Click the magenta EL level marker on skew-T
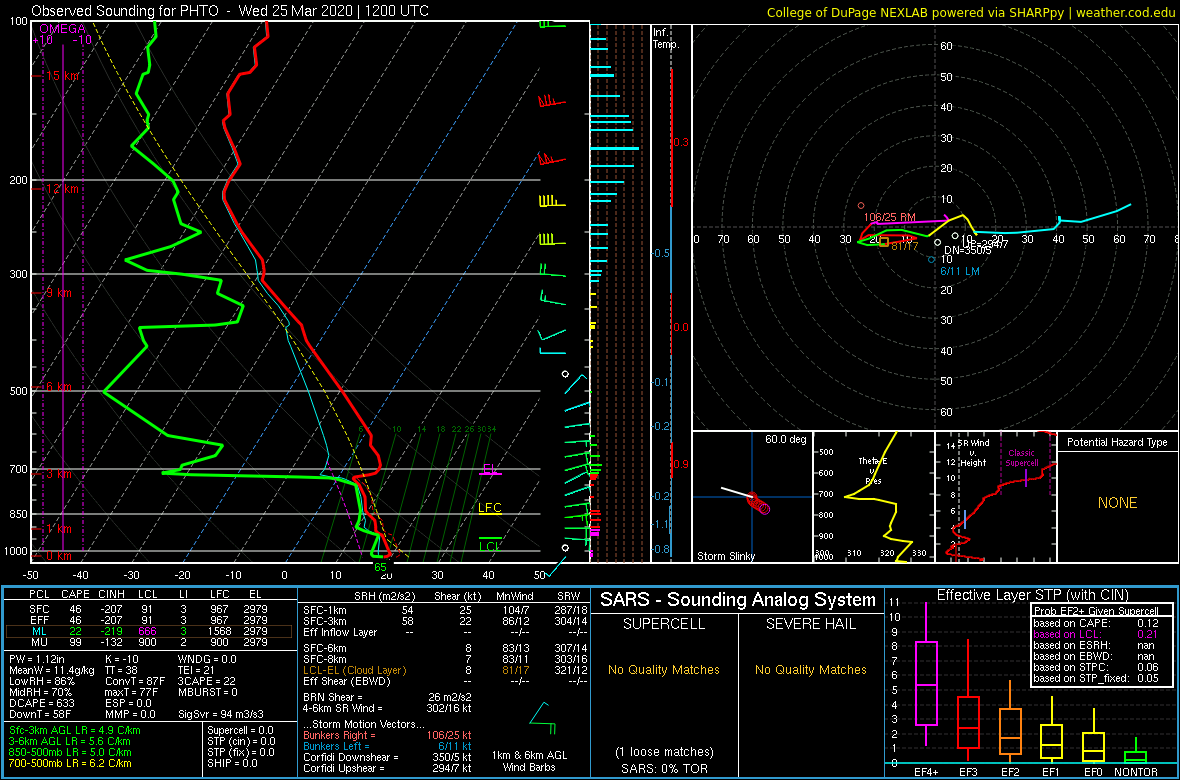The image size is (1180, 780). click(x=490, y=470)
